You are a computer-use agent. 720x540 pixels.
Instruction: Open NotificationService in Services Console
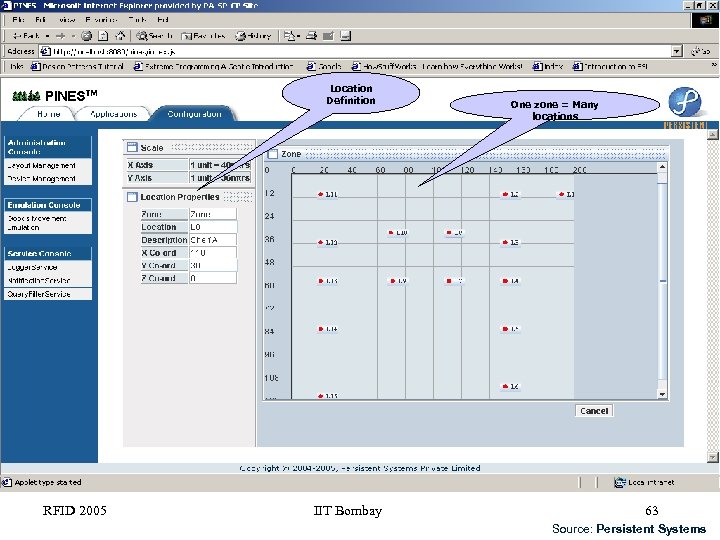pyautogui.click(x=48, y=281)
